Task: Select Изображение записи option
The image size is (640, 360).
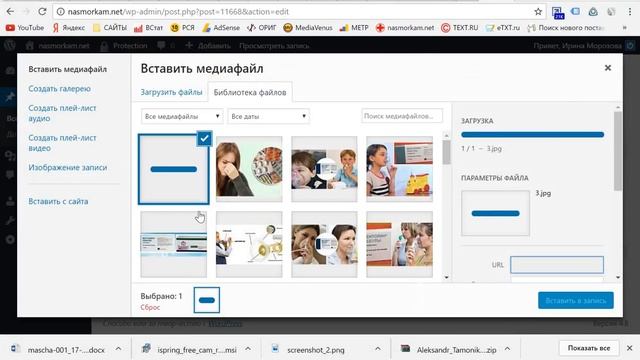Action: tap(67, 167)
